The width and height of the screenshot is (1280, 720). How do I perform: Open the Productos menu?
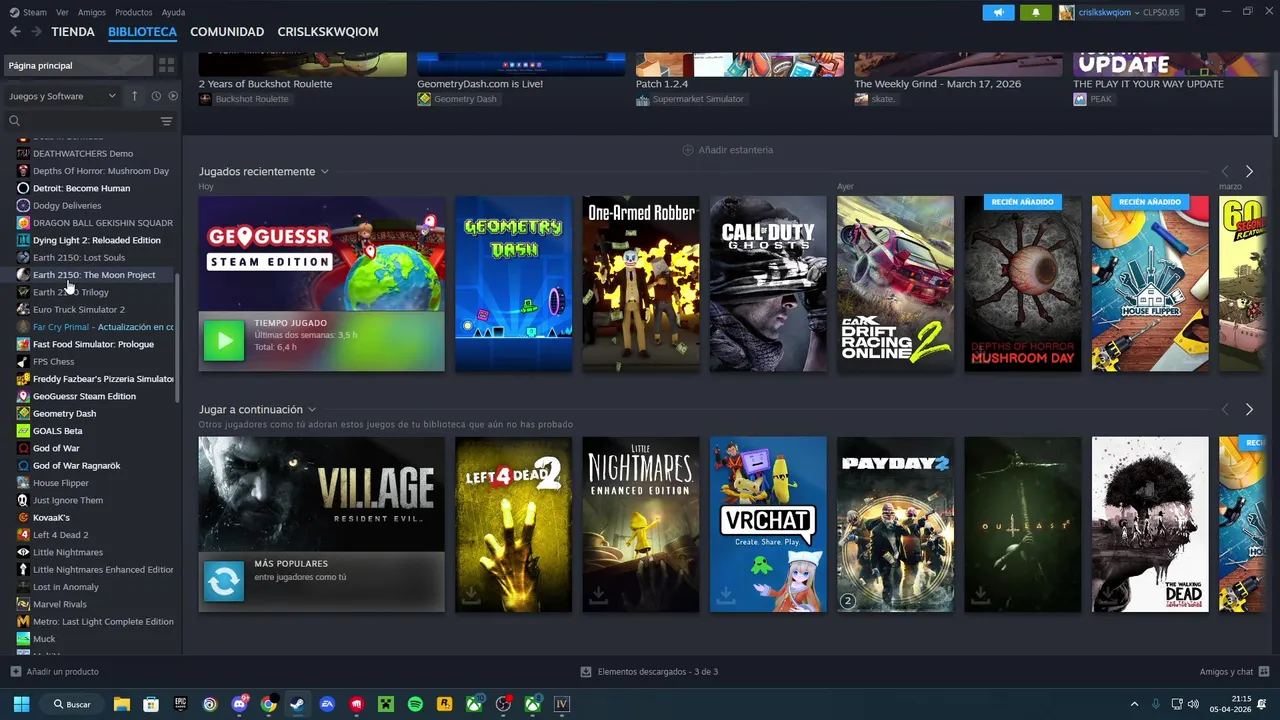click(134, 12)
